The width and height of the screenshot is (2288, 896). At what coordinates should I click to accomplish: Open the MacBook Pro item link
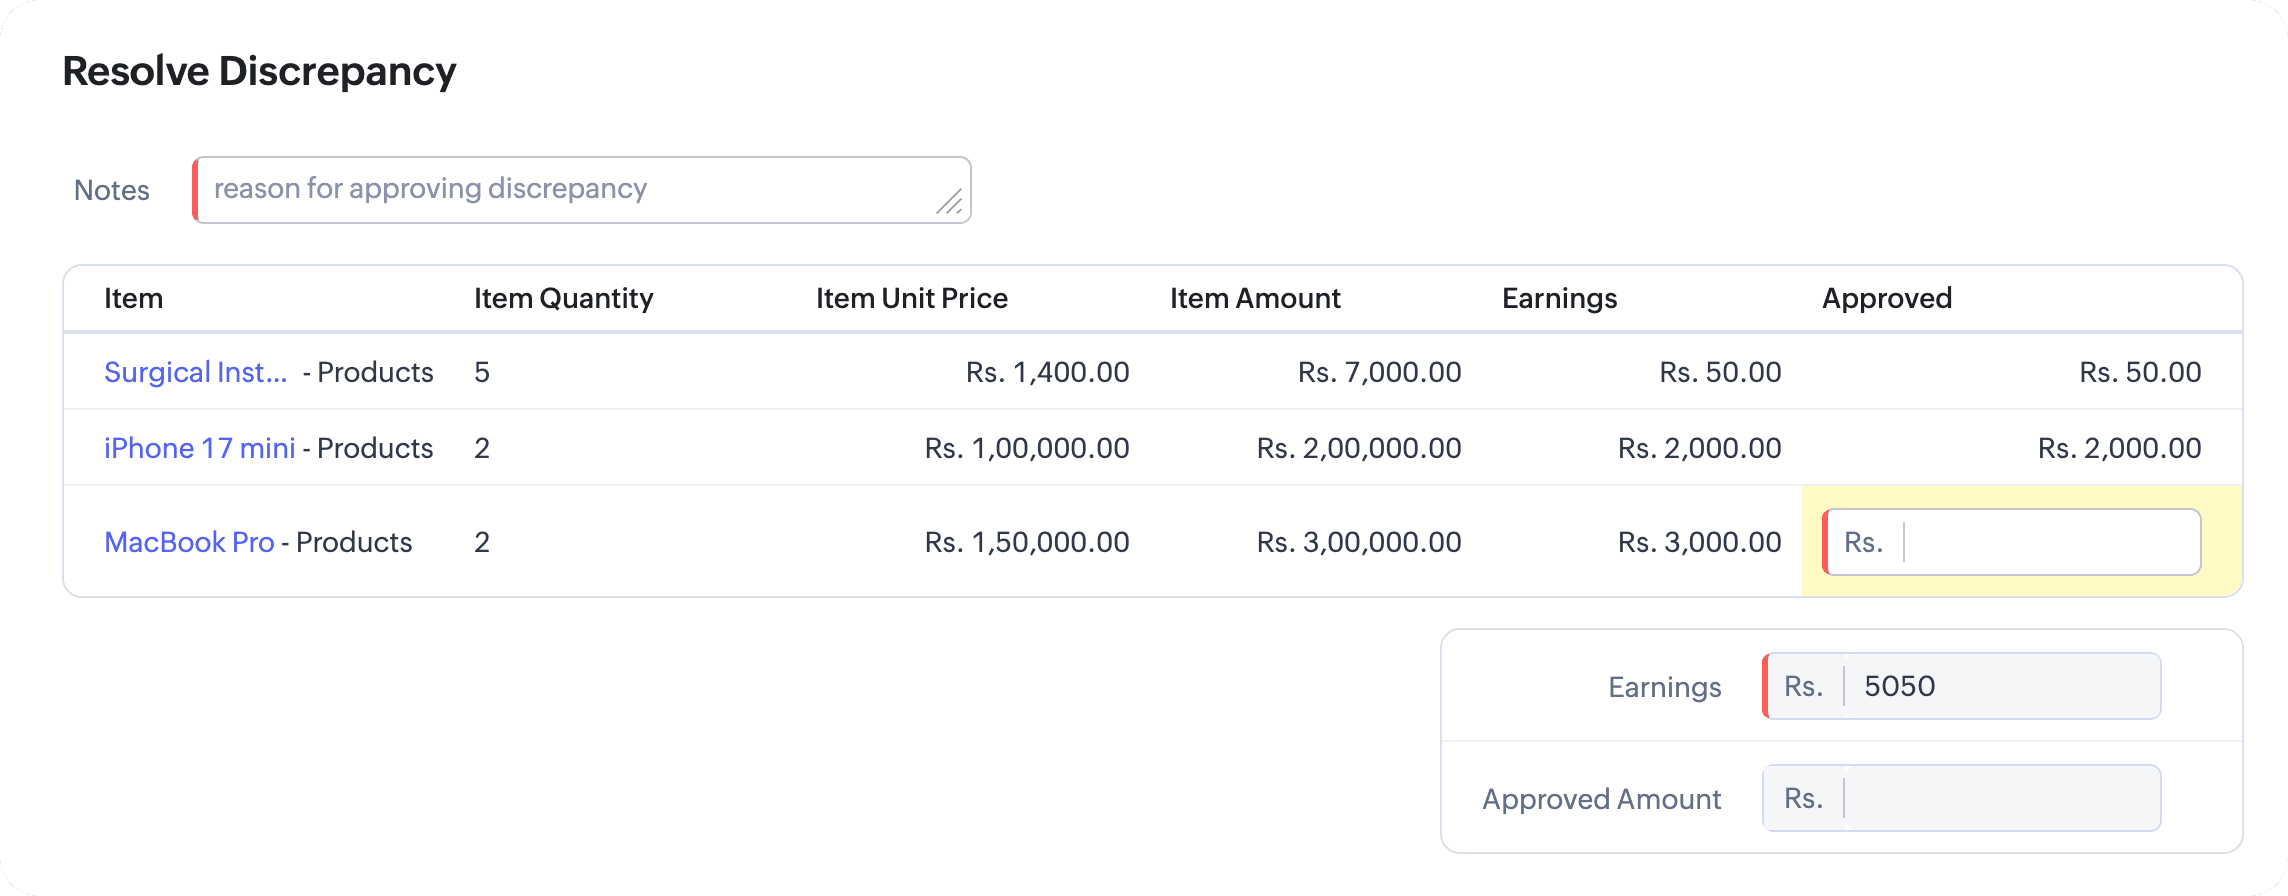(x=189, y=542)
